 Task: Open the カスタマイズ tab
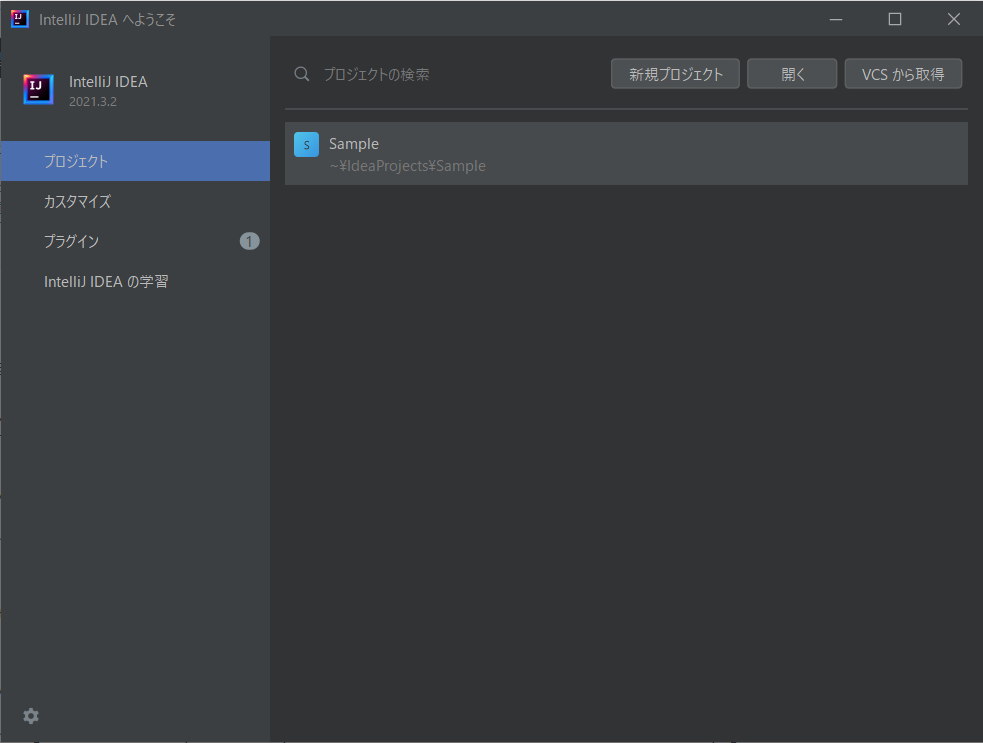click(x=135, y=201)
